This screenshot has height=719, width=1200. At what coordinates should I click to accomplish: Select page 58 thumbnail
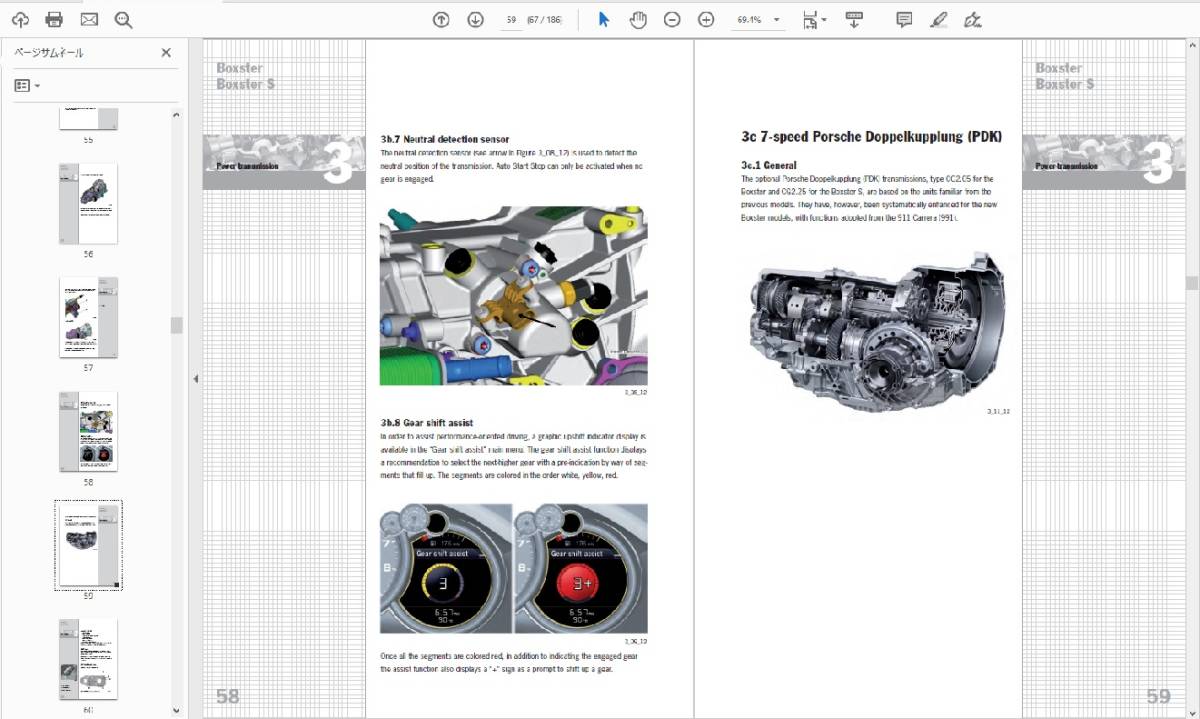click(88, 431)
